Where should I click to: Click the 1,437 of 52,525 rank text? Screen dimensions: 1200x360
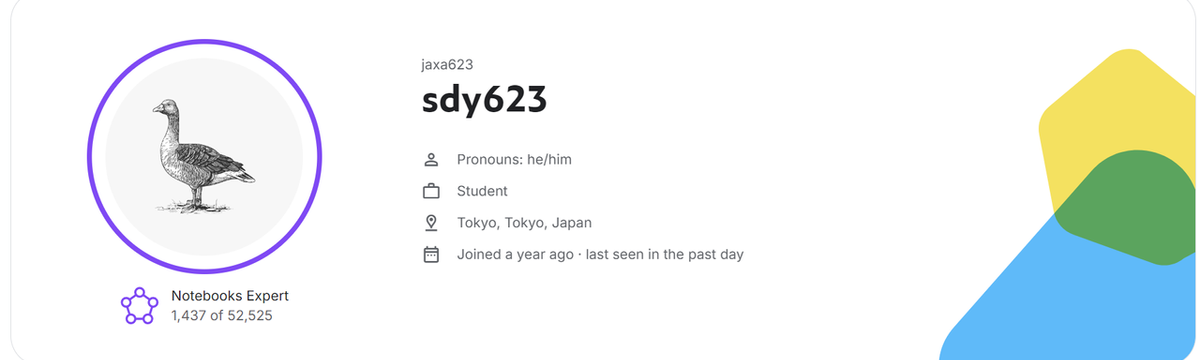(222, 316)
